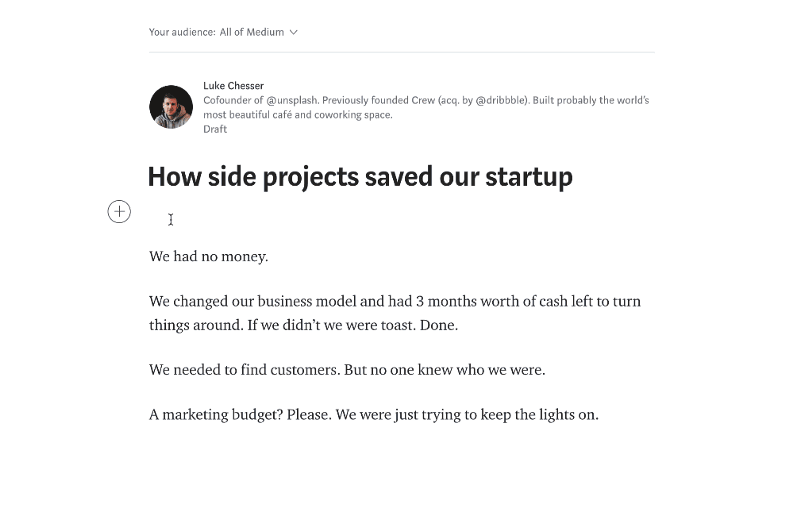
Task: Click the 'We needed to find customers' paragraph
Action: pyautogui.click(x=347, y=369)
